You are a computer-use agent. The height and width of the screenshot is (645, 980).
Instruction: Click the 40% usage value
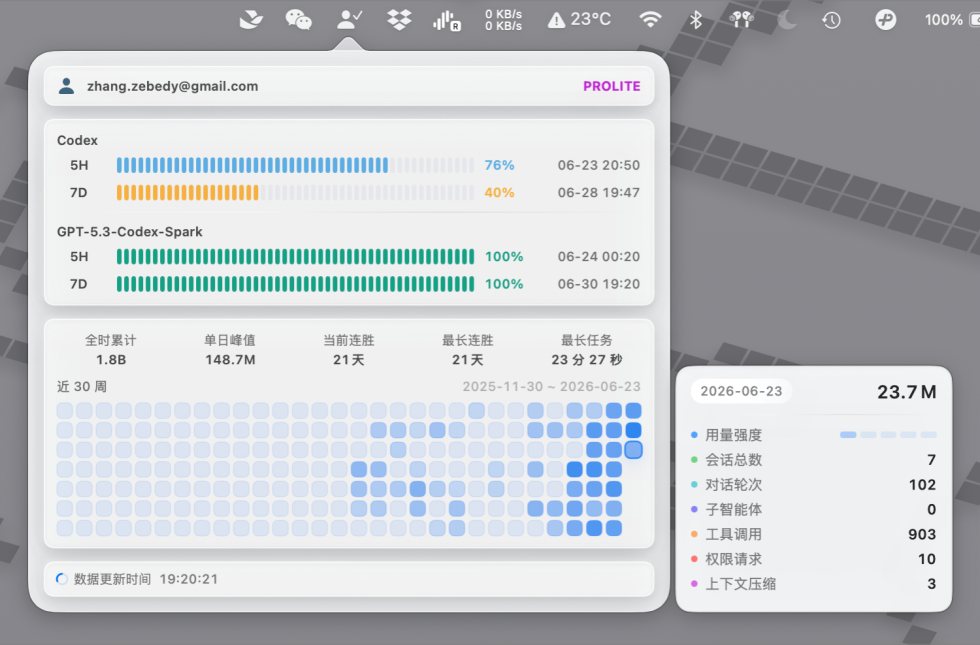pyautogui.click(x=499, y=192)
